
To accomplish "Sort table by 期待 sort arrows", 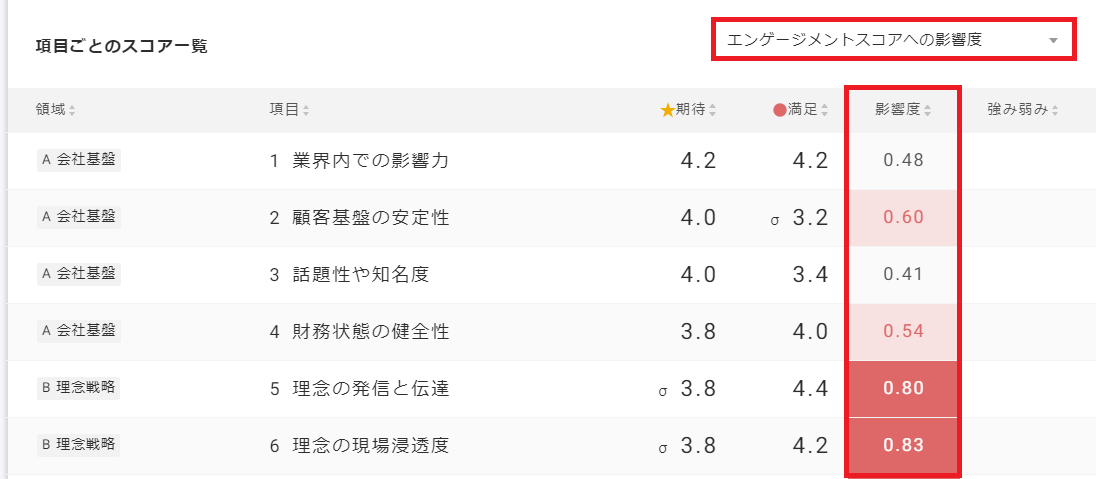I will point(712,110).
